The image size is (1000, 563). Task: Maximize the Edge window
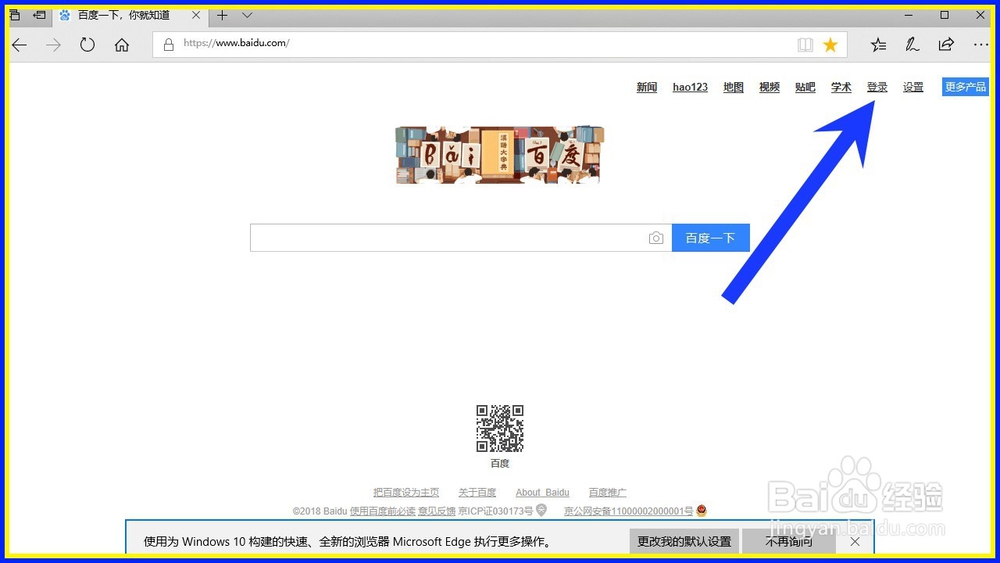945,15
